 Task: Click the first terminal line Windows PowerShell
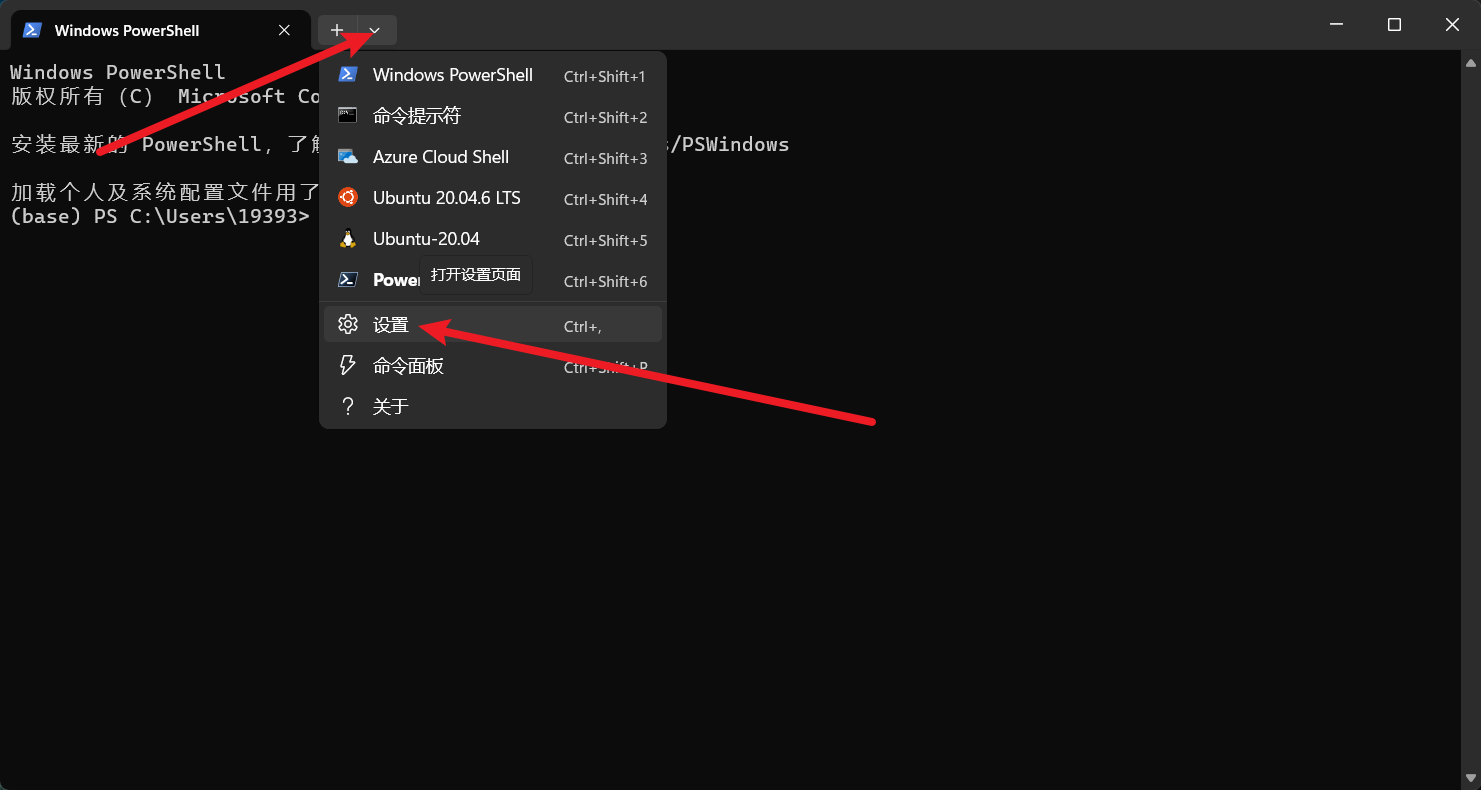(118, 72)
